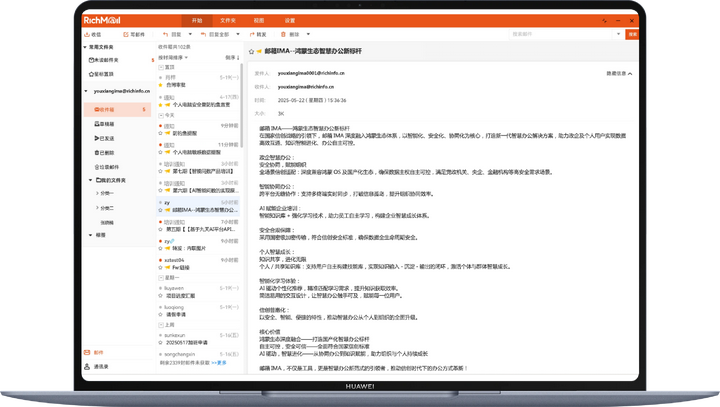The height and width of the screenshot is (407, 720).
Task: Collapse the youxiangima@richinfo.cn account tree
Action: (x=86, y=91)
